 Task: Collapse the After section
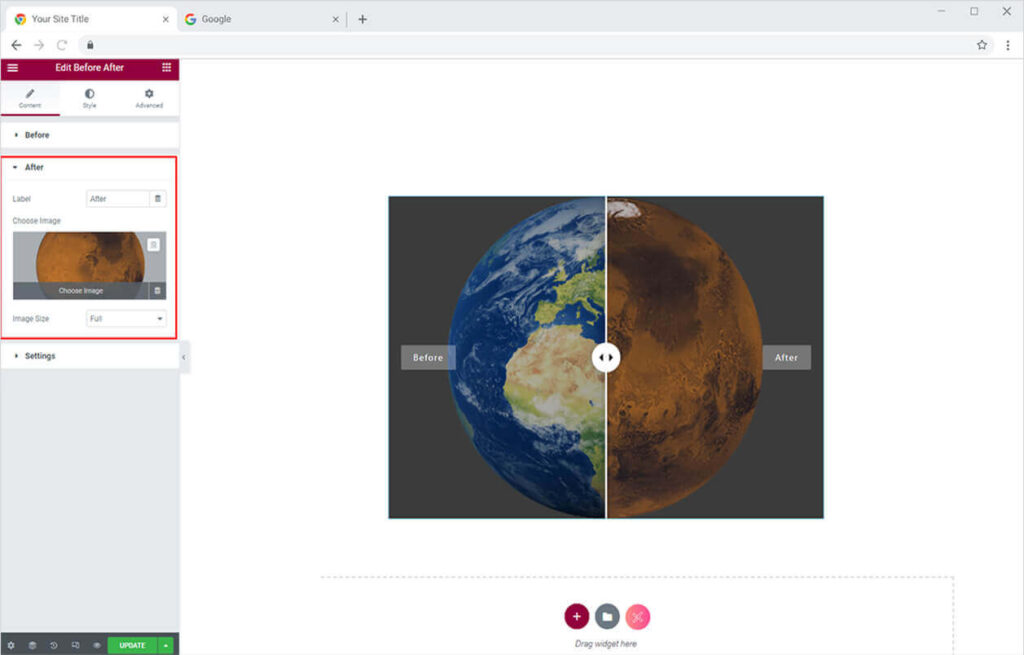coord(34,167)
